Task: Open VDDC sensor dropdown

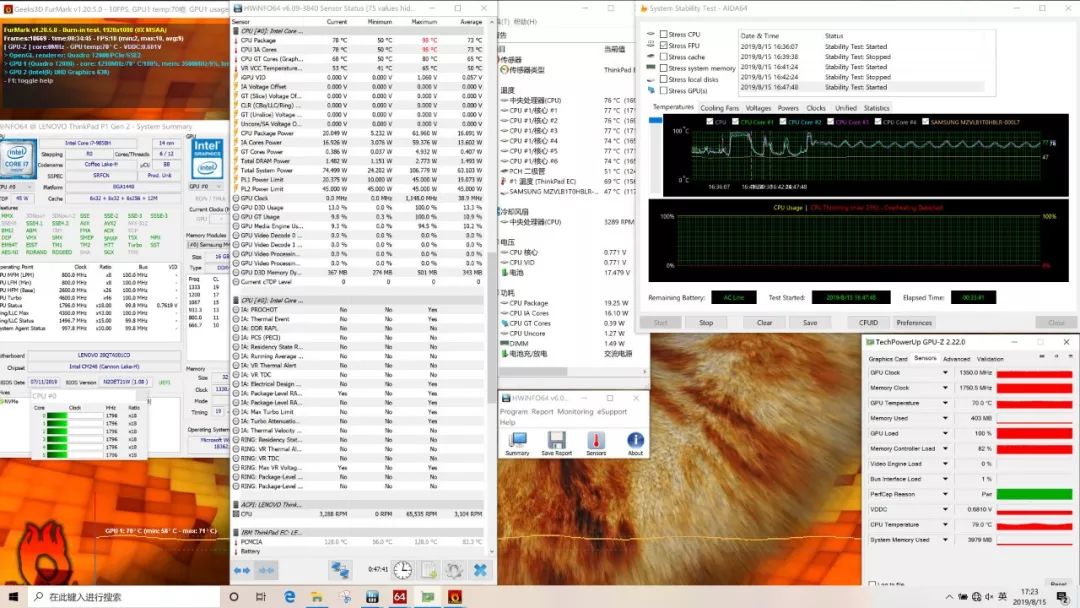Action: (945, 509)
